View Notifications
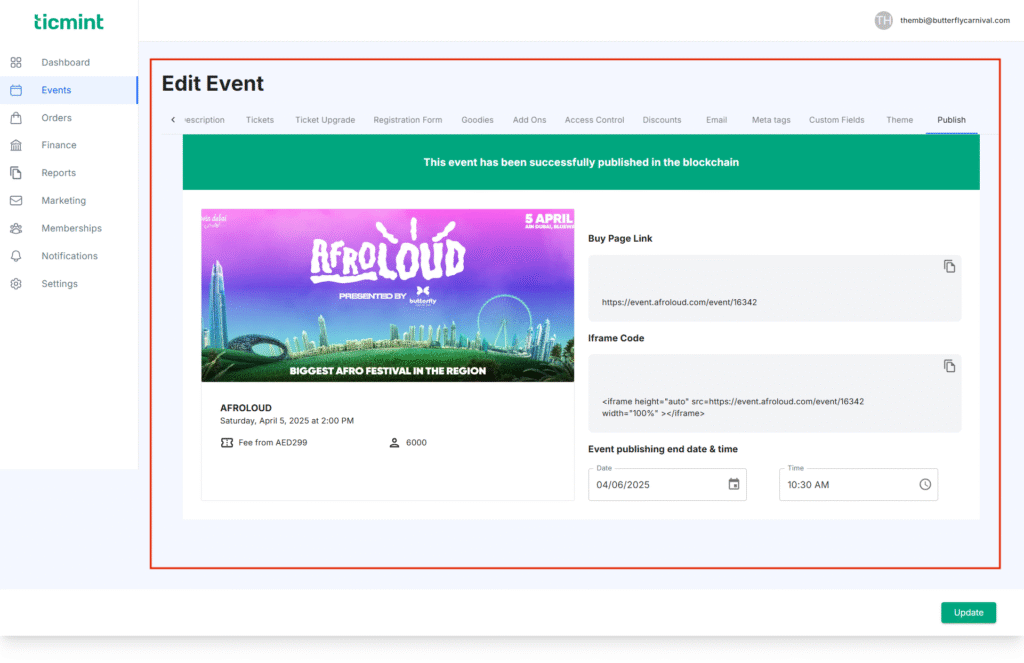Viewport: 1024px width, 663px height. click(x=69, y=256)
